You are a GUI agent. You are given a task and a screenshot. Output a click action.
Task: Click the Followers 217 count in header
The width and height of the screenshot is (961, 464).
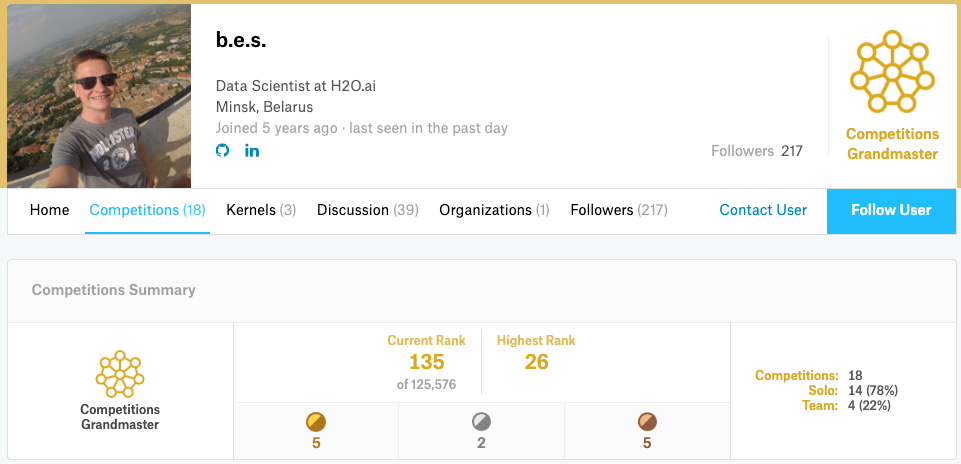coord(757,151)
